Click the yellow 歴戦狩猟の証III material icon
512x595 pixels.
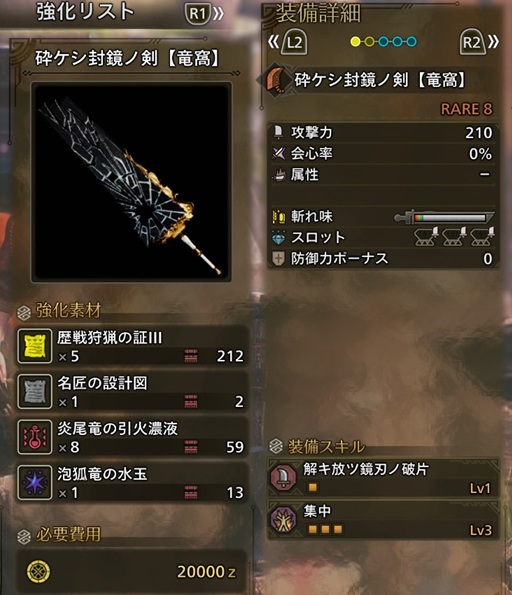(35, 346)
